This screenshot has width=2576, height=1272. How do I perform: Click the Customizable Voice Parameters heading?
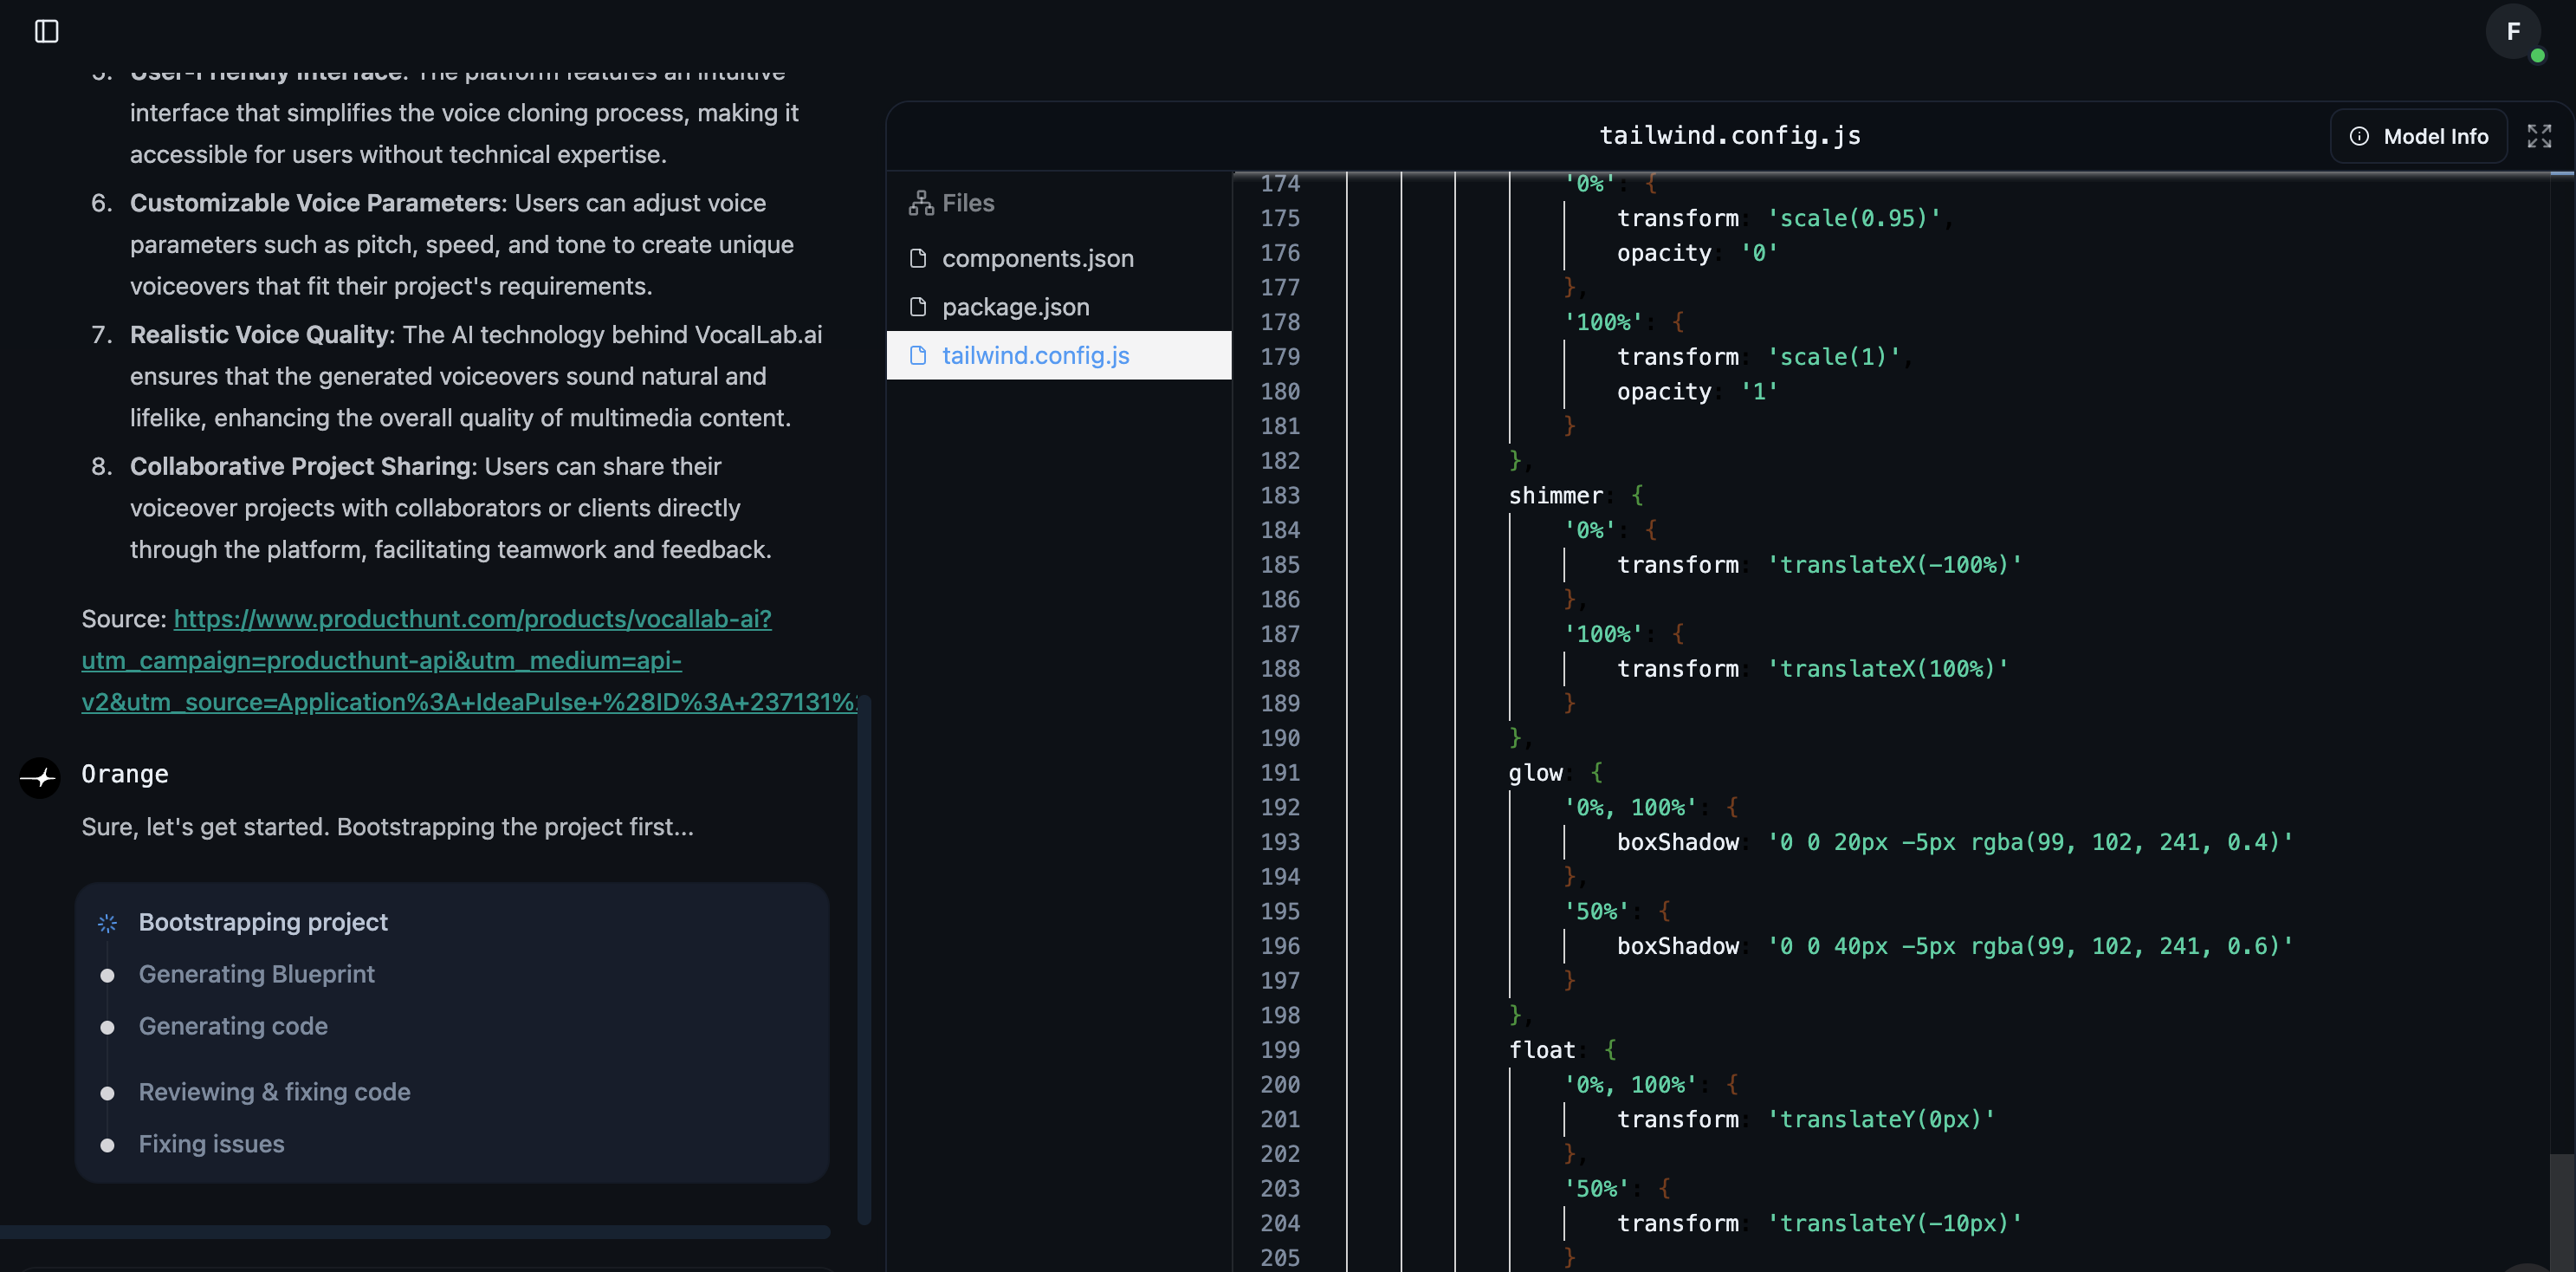(x=316, y=203)
